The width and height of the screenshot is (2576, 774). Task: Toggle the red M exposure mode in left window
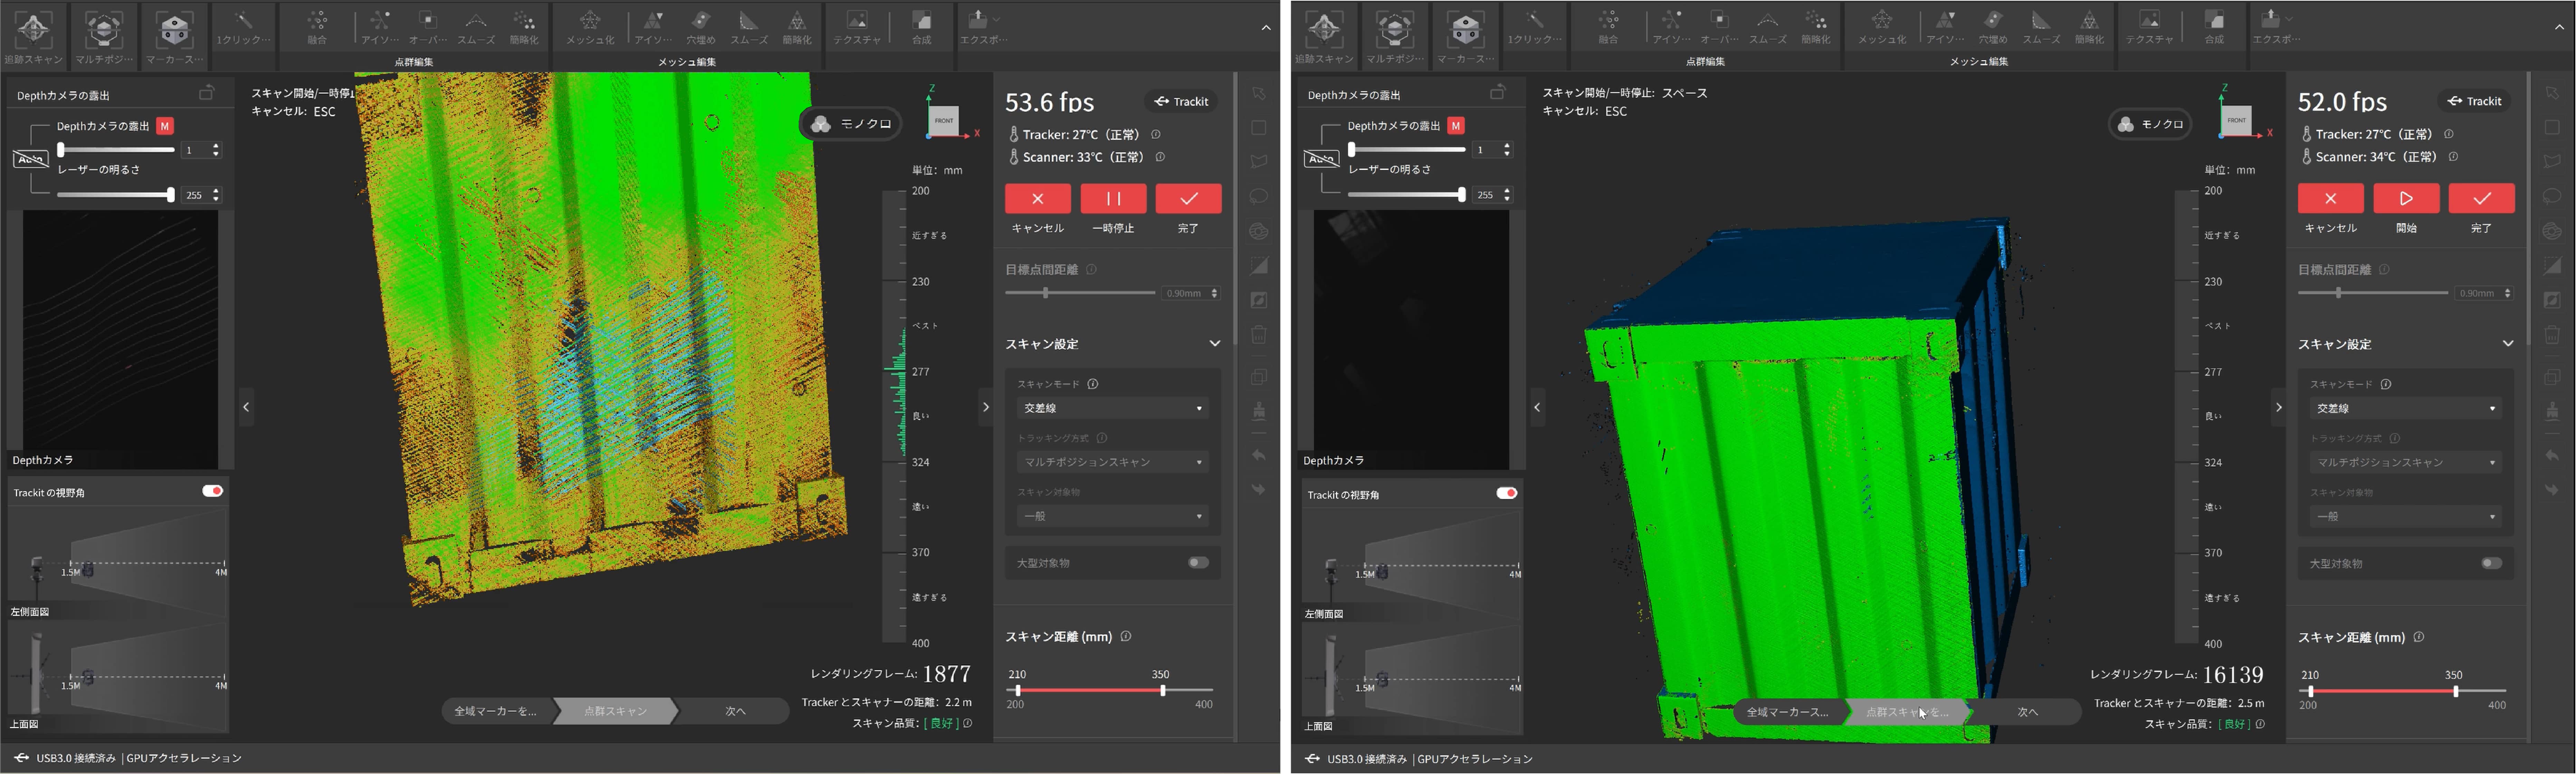(165, 126)
